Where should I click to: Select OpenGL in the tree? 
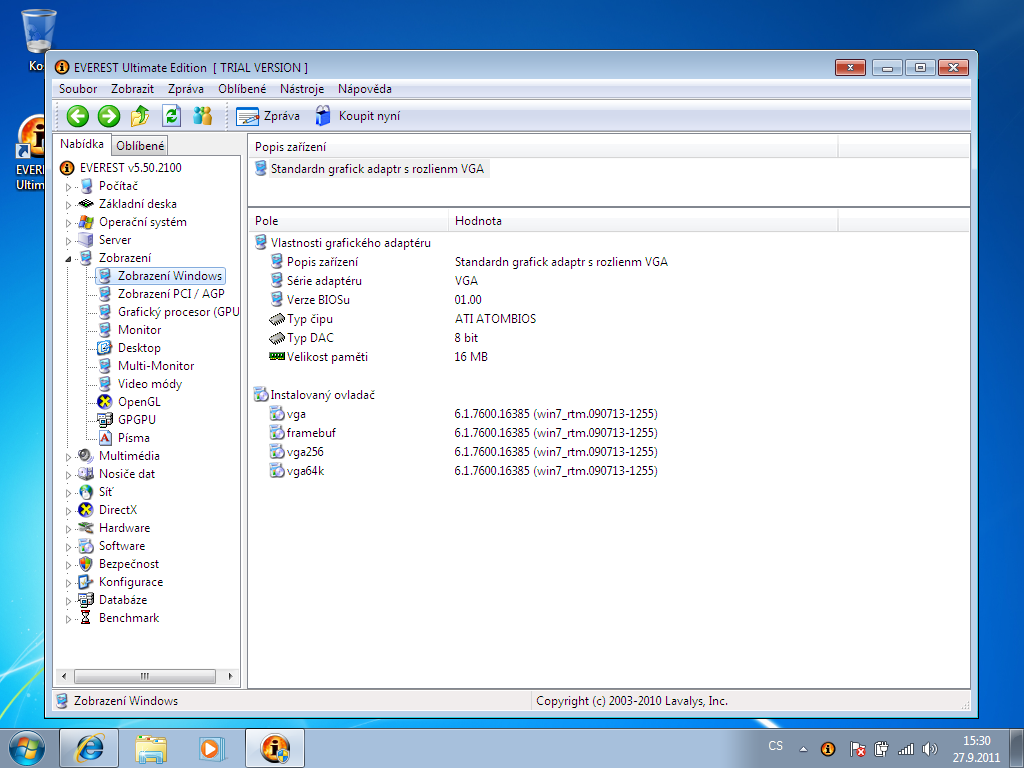pyautogui.click(x=138, y=402)
